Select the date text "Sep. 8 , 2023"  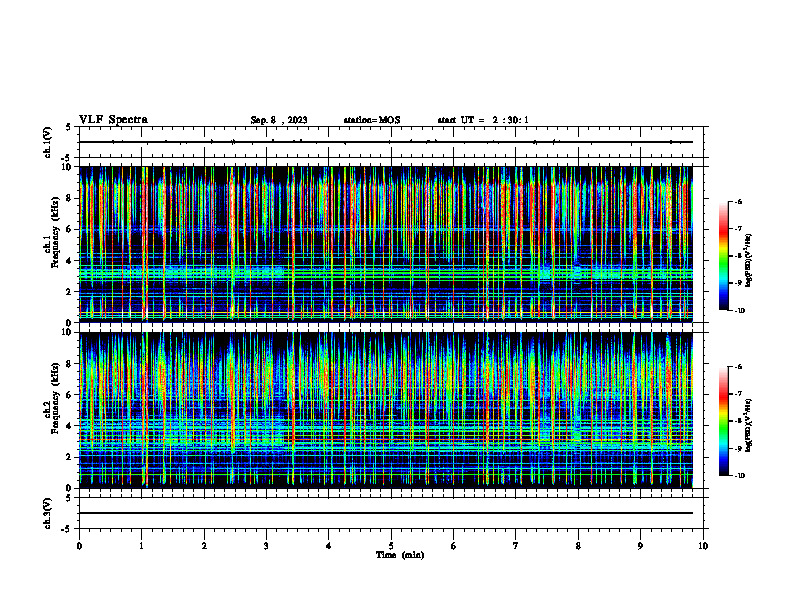click(x=279, y=120)
